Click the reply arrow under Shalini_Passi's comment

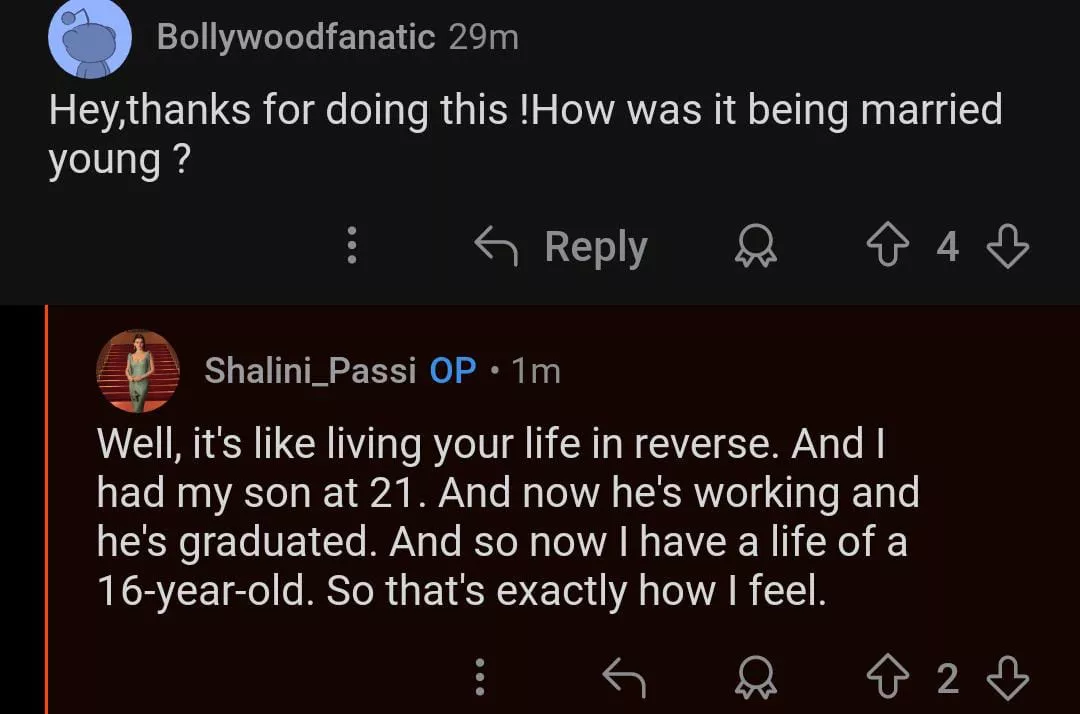click(625, 680)
